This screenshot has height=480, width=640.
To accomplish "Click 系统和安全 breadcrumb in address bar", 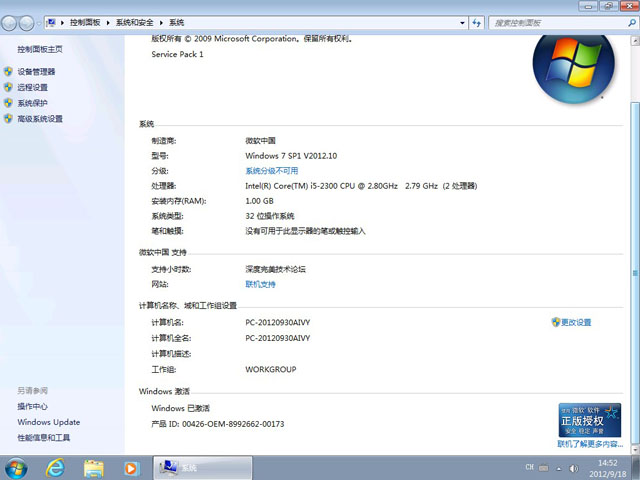I will click(x=134, y=22).
